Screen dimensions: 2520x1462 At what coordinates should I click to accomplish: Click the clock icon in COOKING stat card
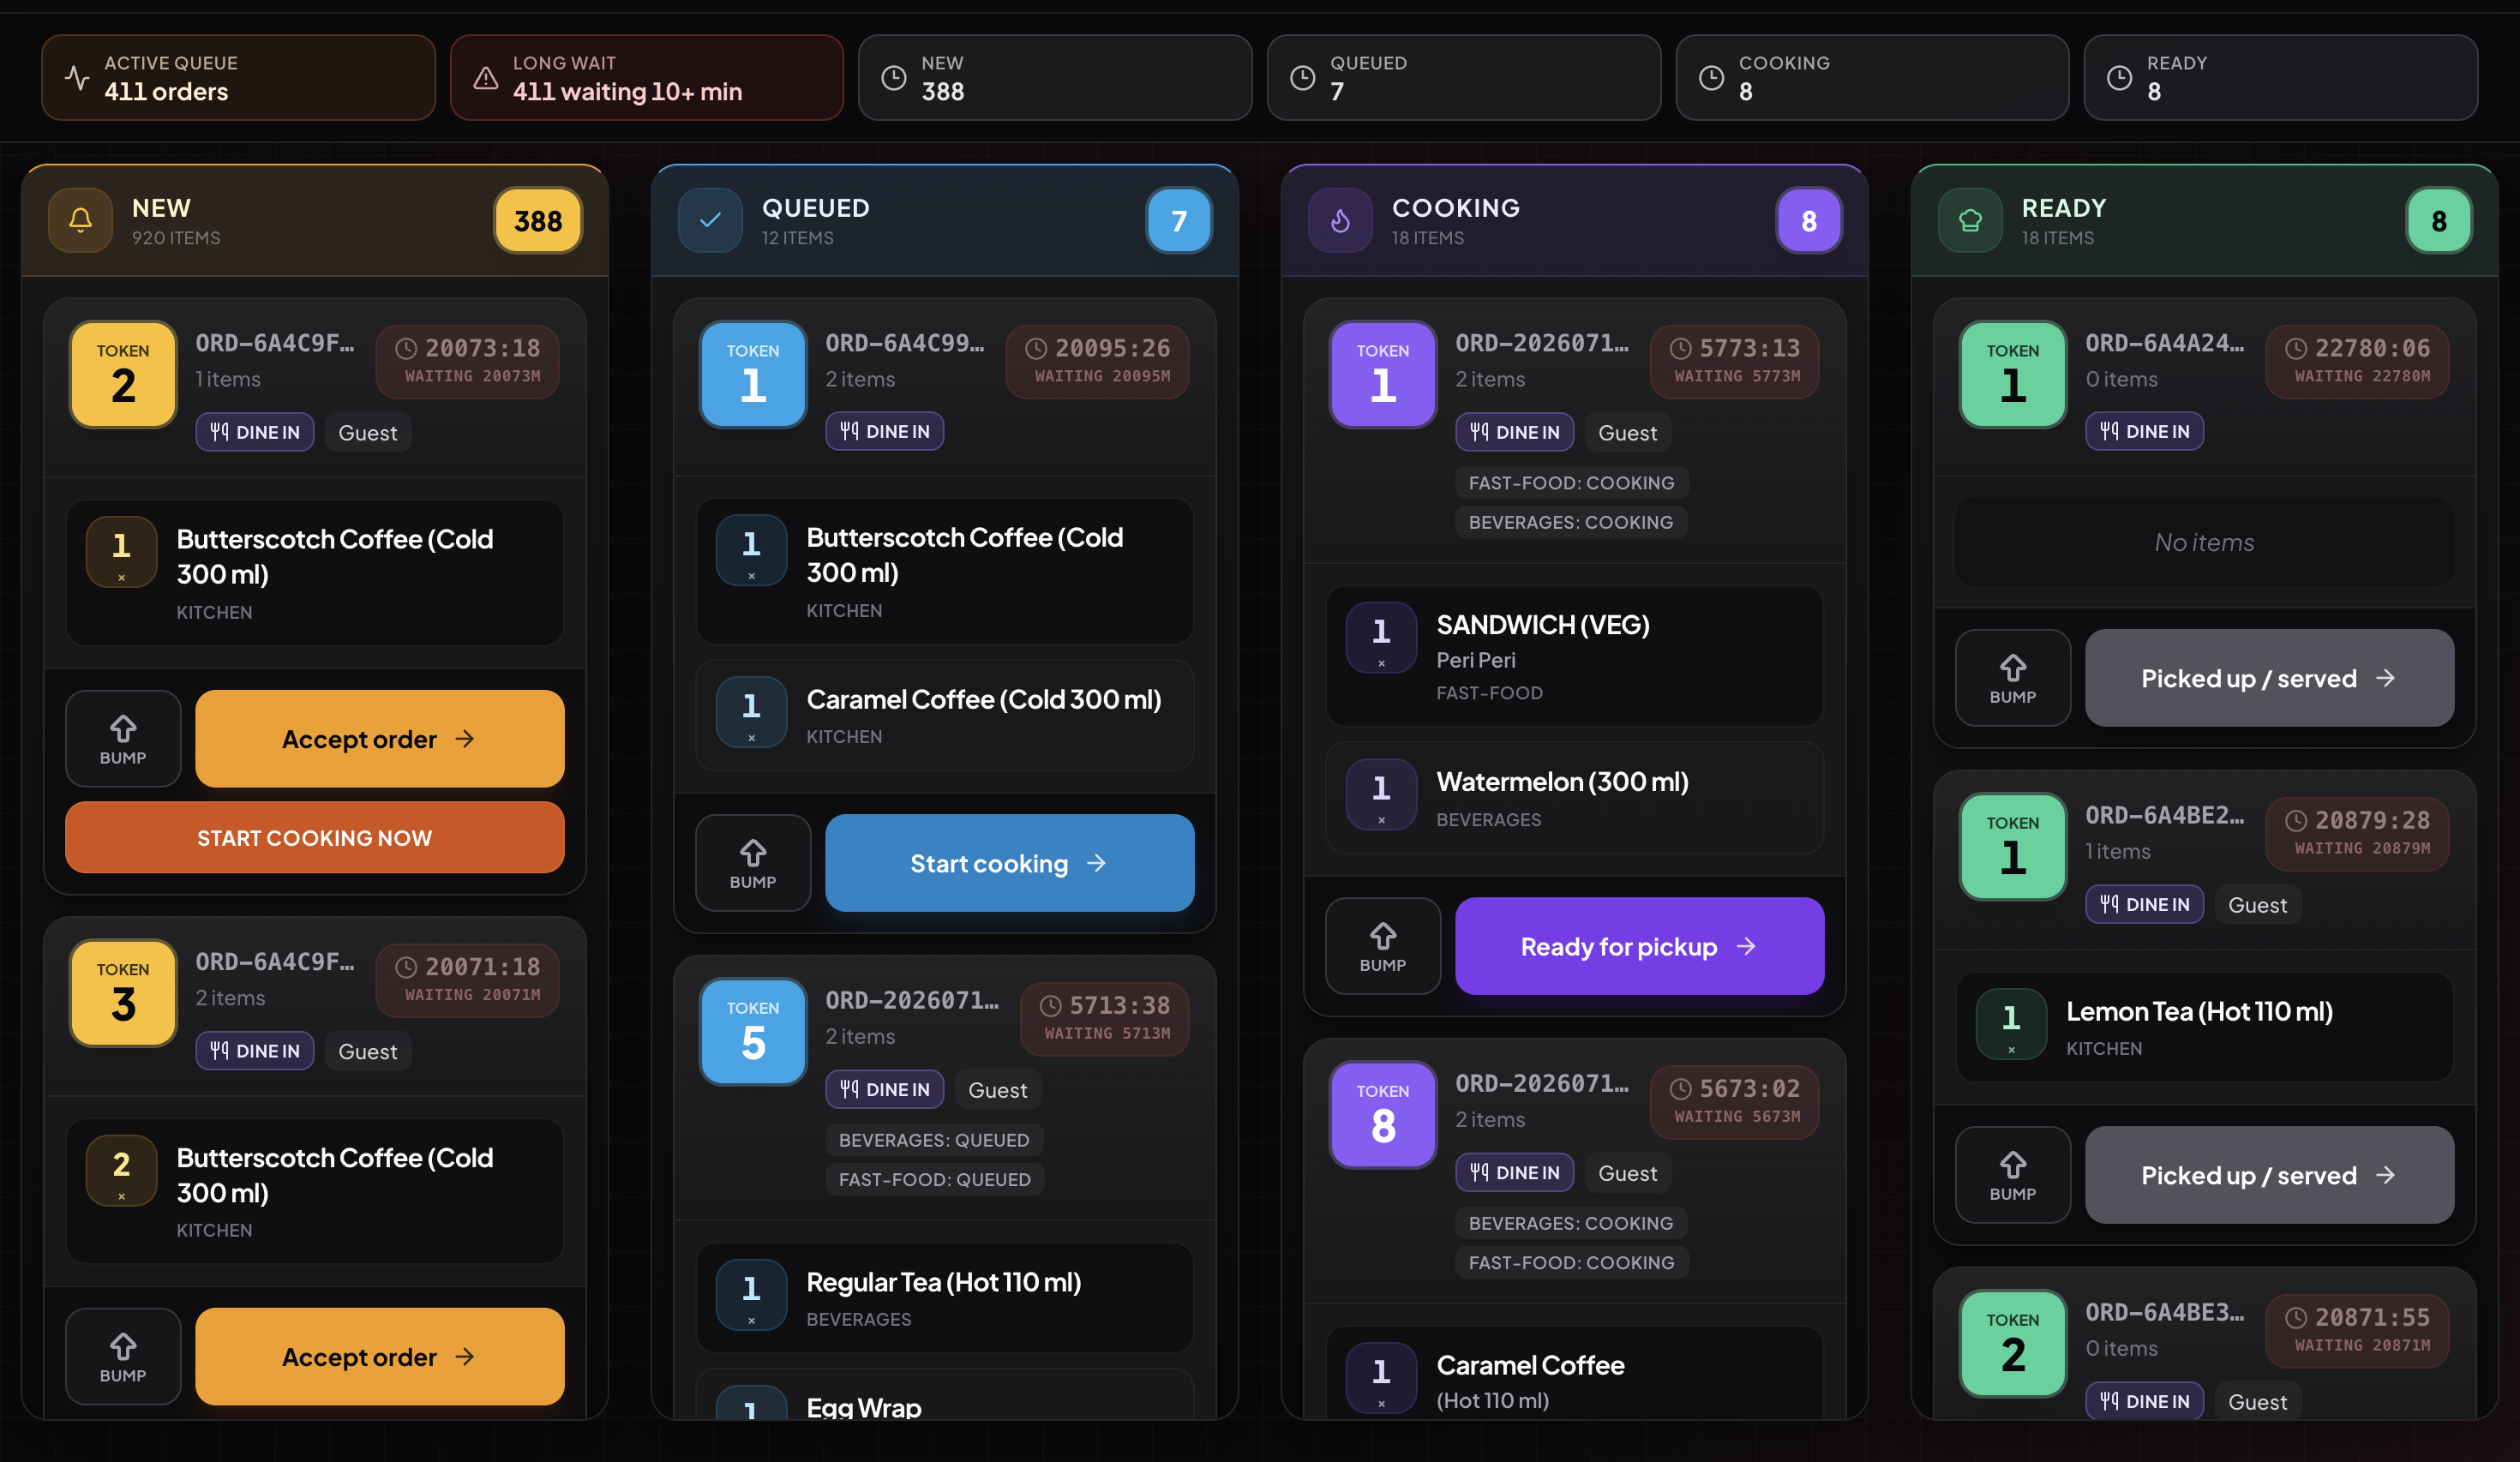tap(1712, 78)
